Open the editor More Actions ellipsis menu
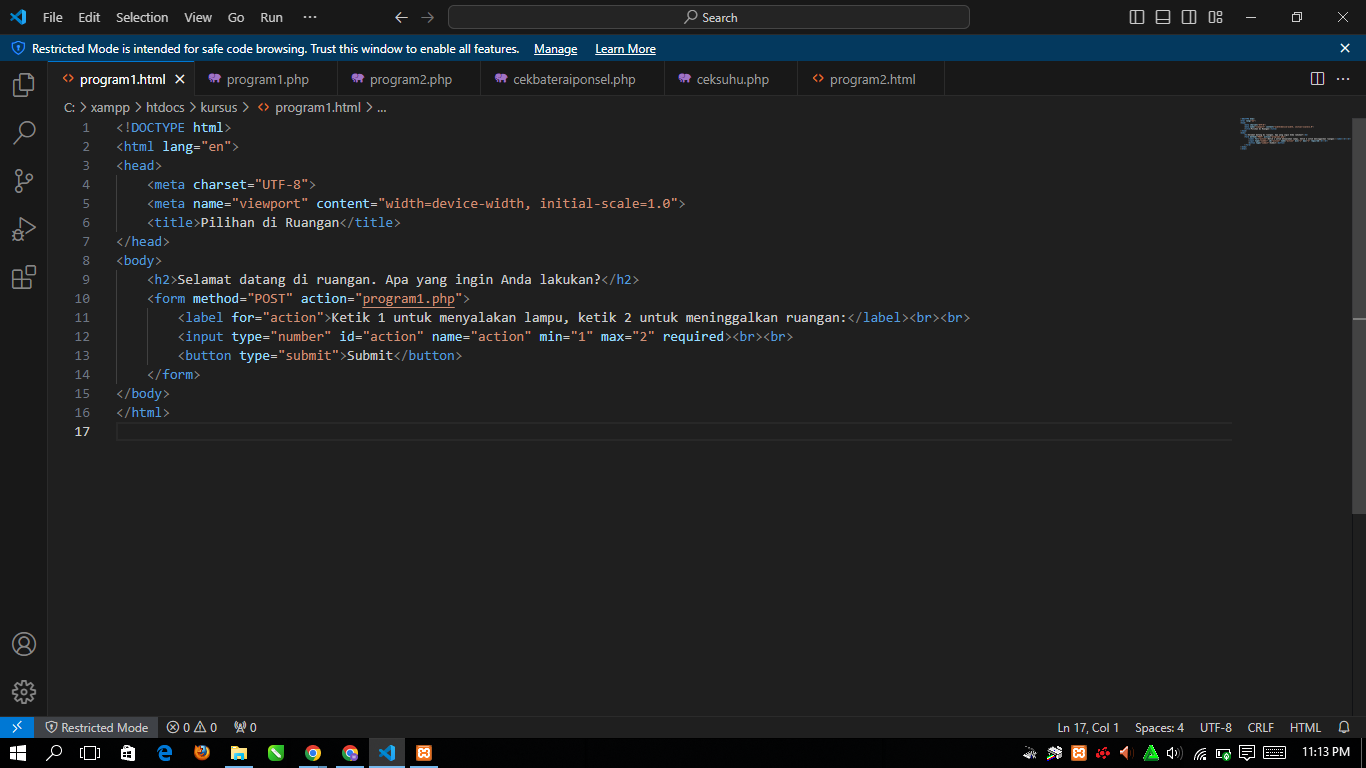Image resolution: width=1366 pixels, height=768 pixels. pyautogui.click(x=1343, y=79)
